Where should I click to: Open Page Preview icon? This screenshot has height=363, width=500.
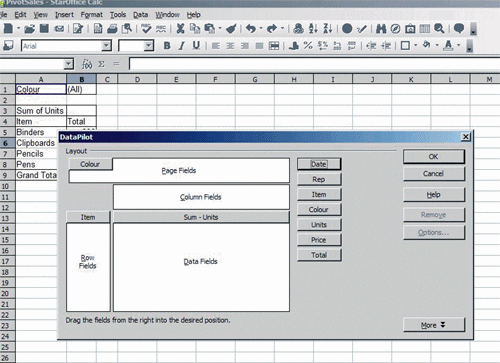tap(127, 29)
